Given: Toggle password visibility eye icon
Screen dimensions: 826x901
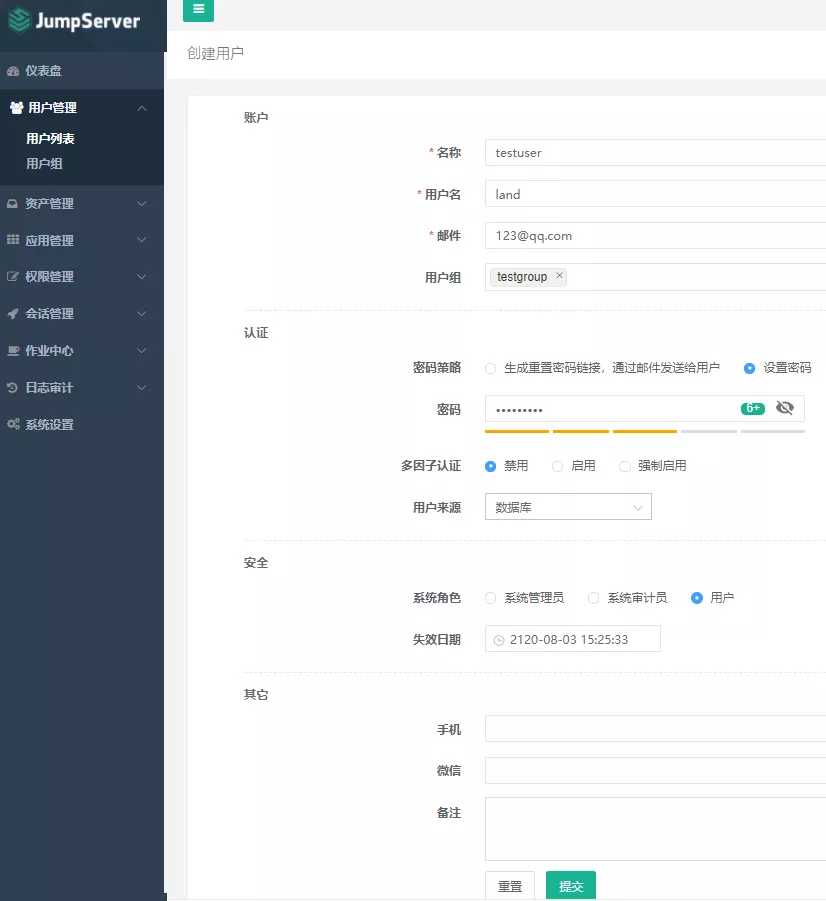Looking at the screenshot, I should tap(785, 408).
